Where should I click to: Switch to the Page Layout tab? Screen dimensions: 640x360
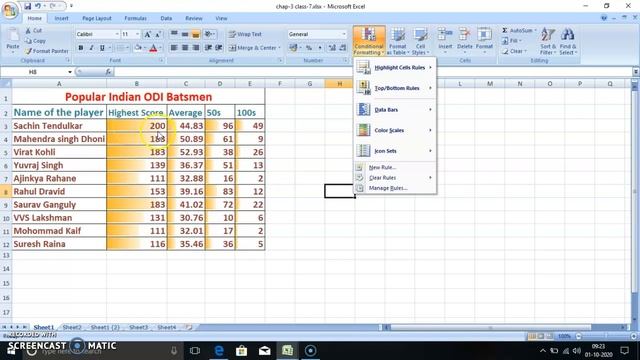pos(97,18)
